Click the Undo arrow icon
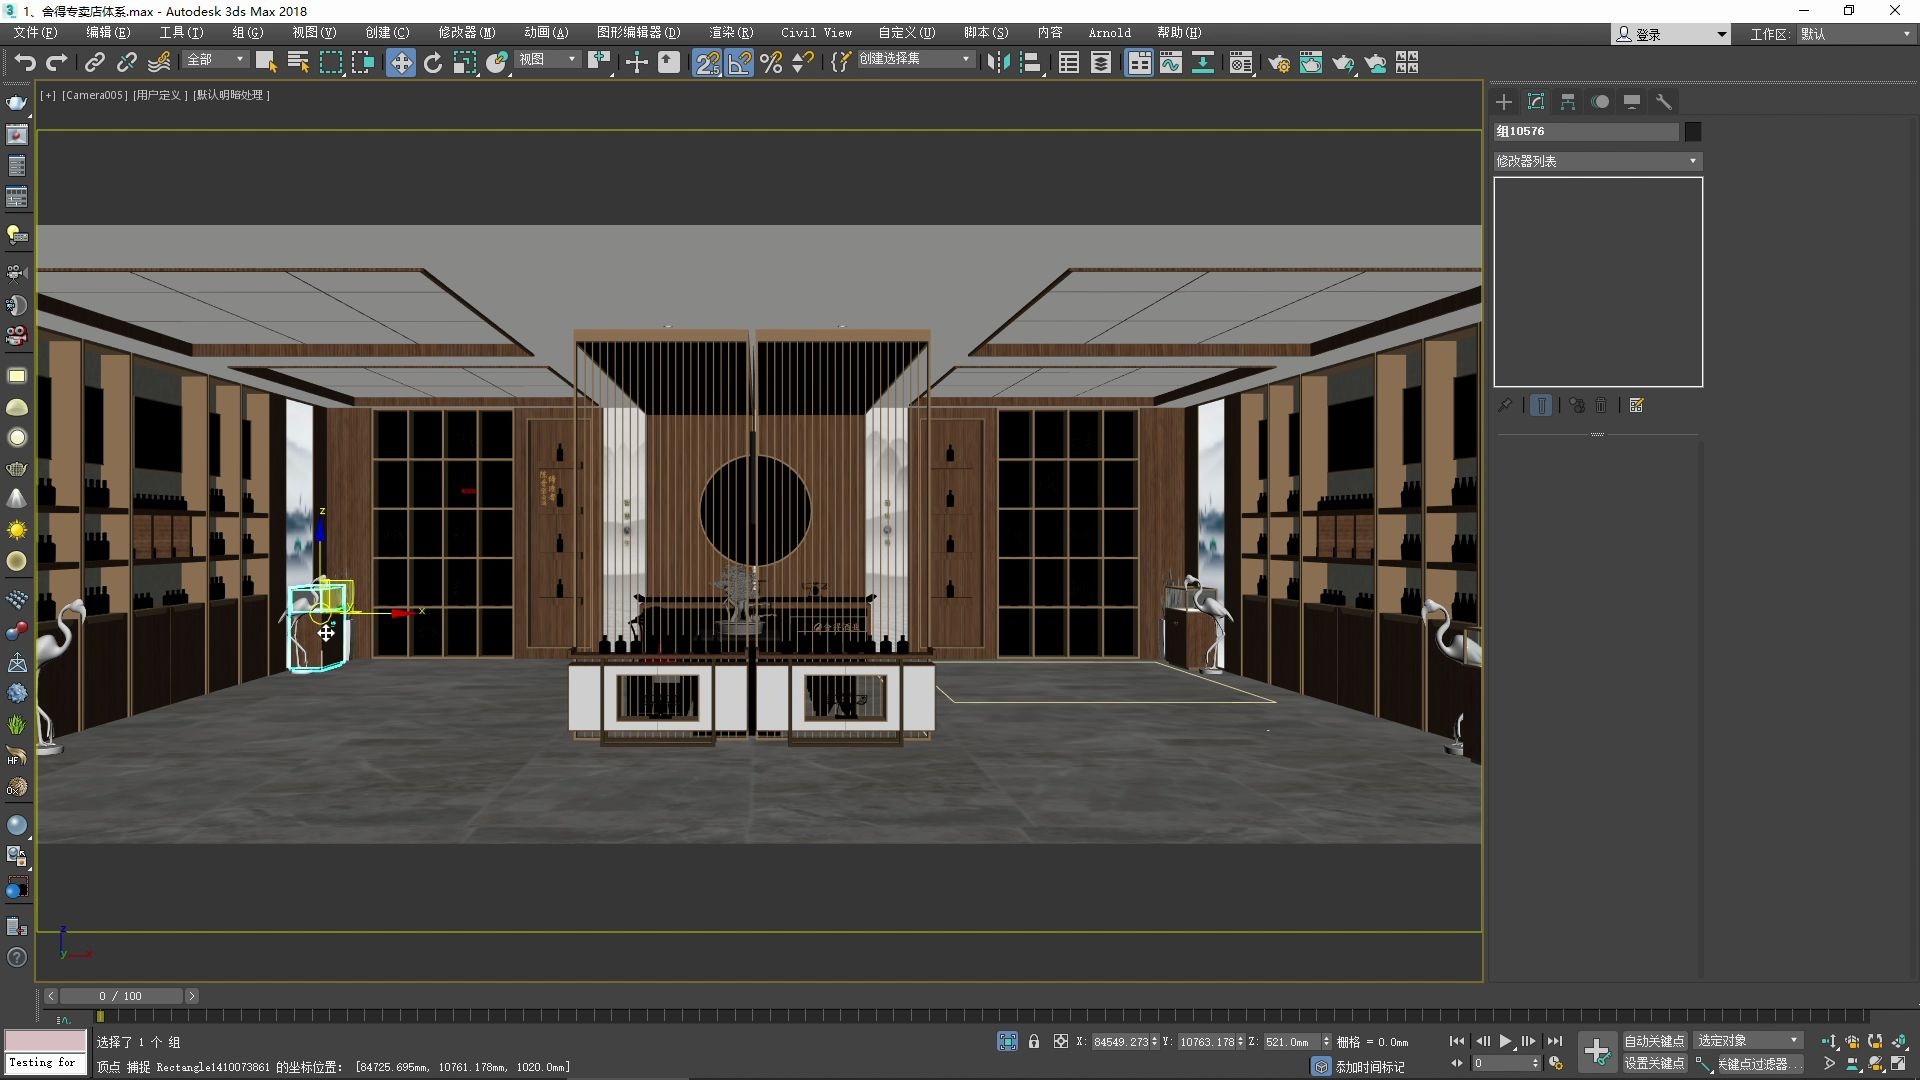The height and width of the screenshot is (1080, 1920). pos(25,63)
